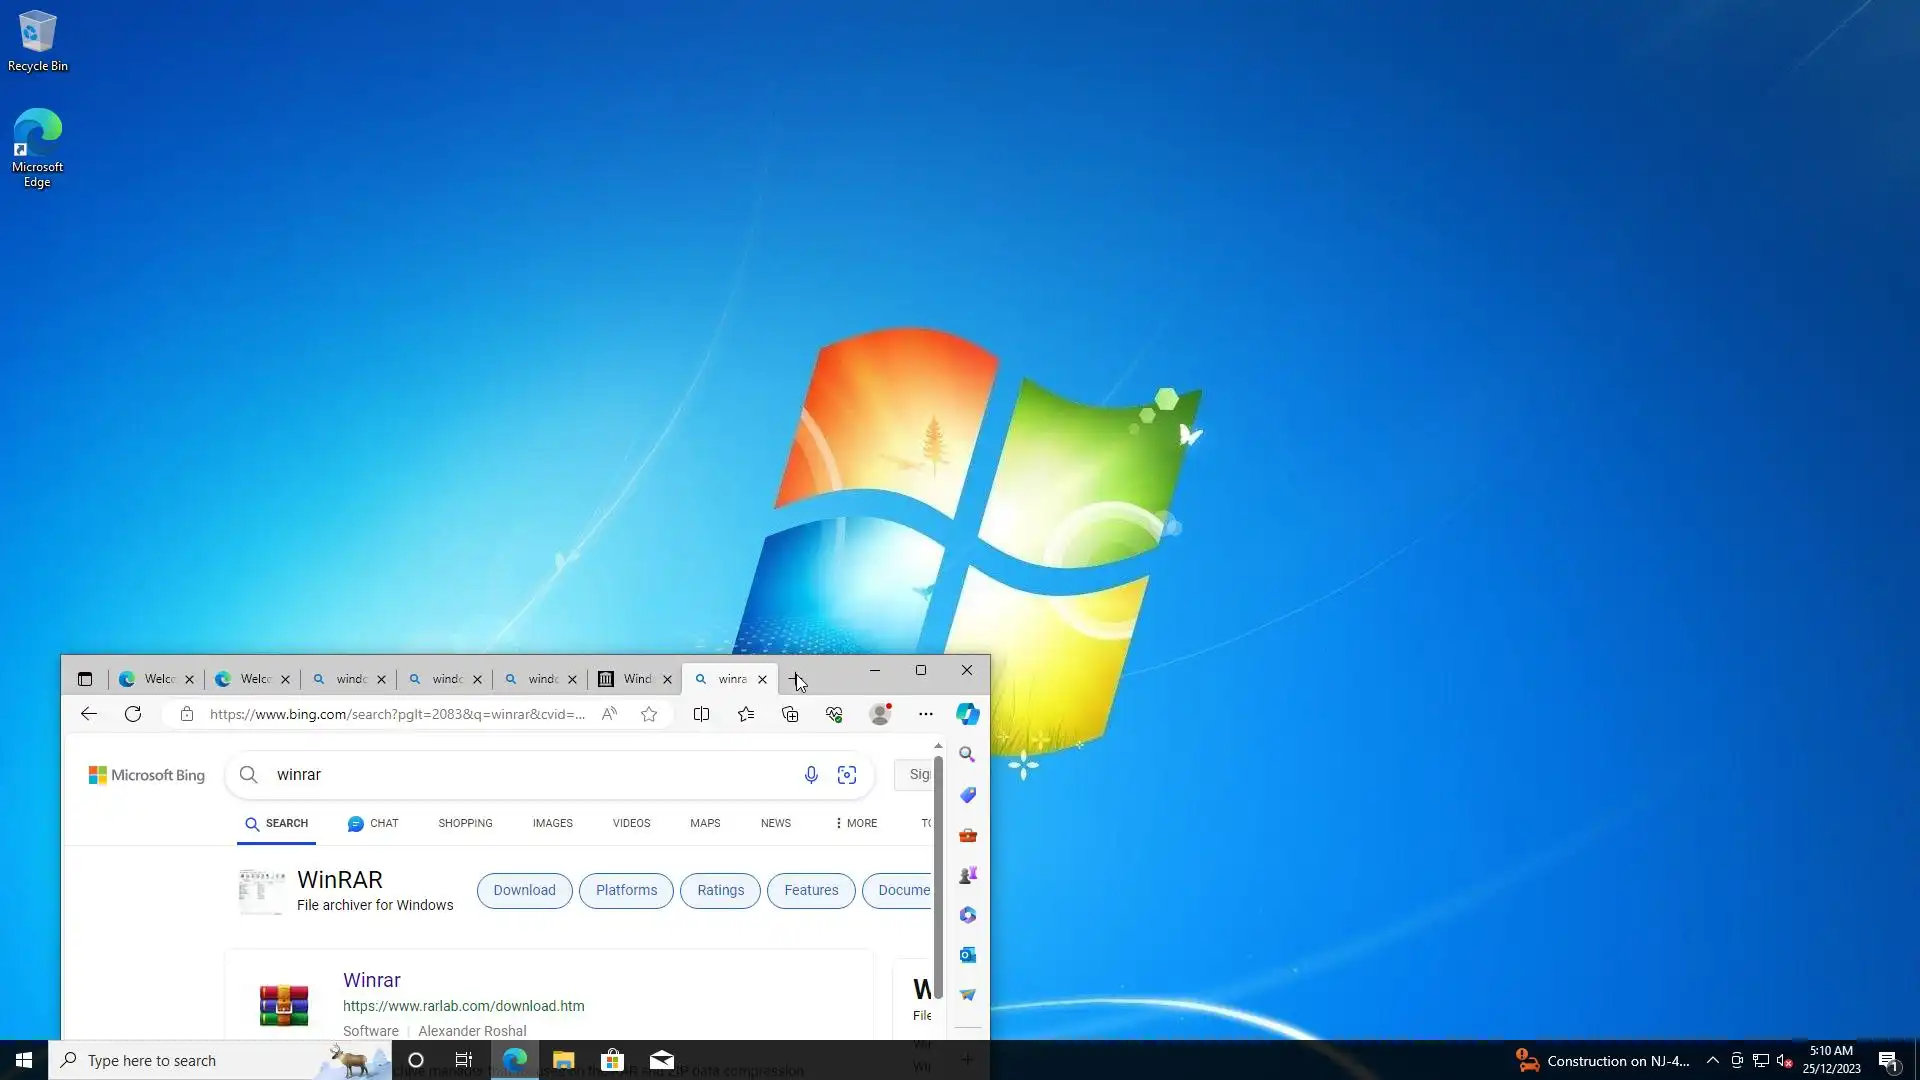Open Microsoft Store from taskbar
This screenshot has height=1080, width=1920.
(x=612, y=1060)
